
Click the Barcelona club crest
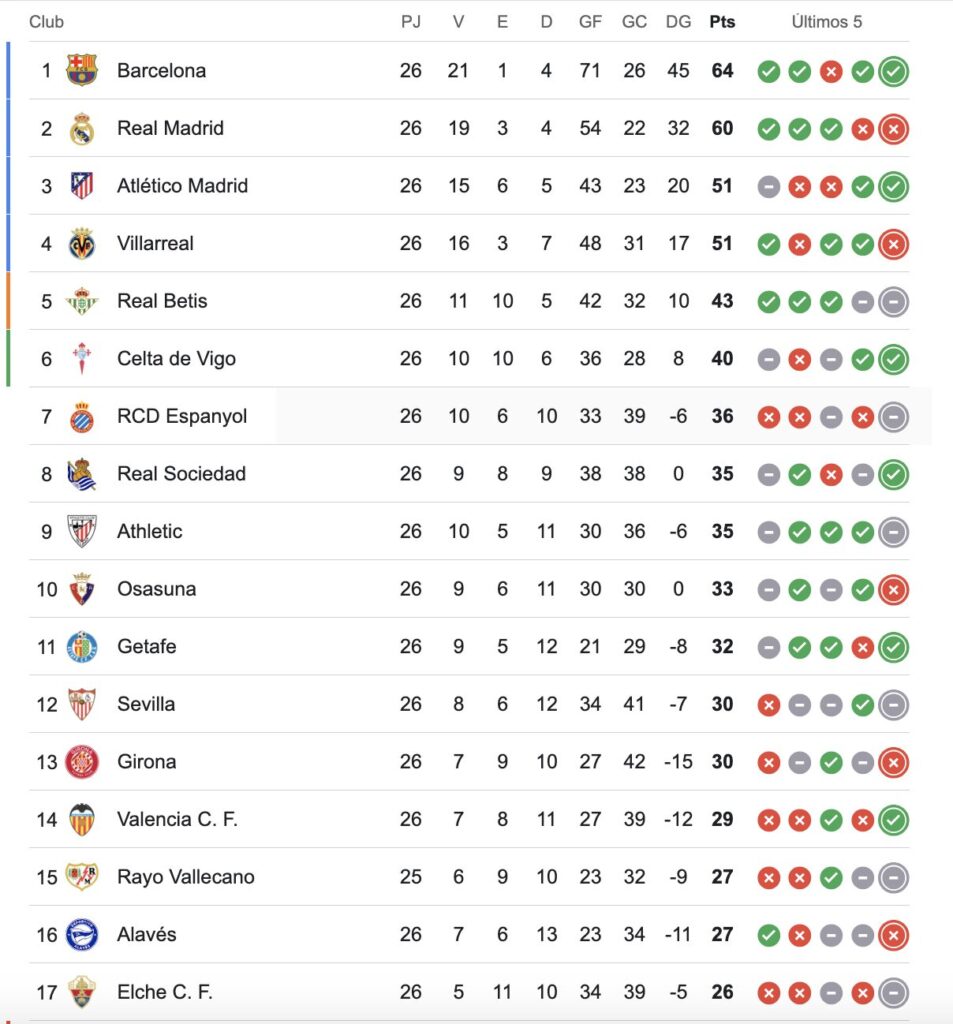tap(82, 70)
